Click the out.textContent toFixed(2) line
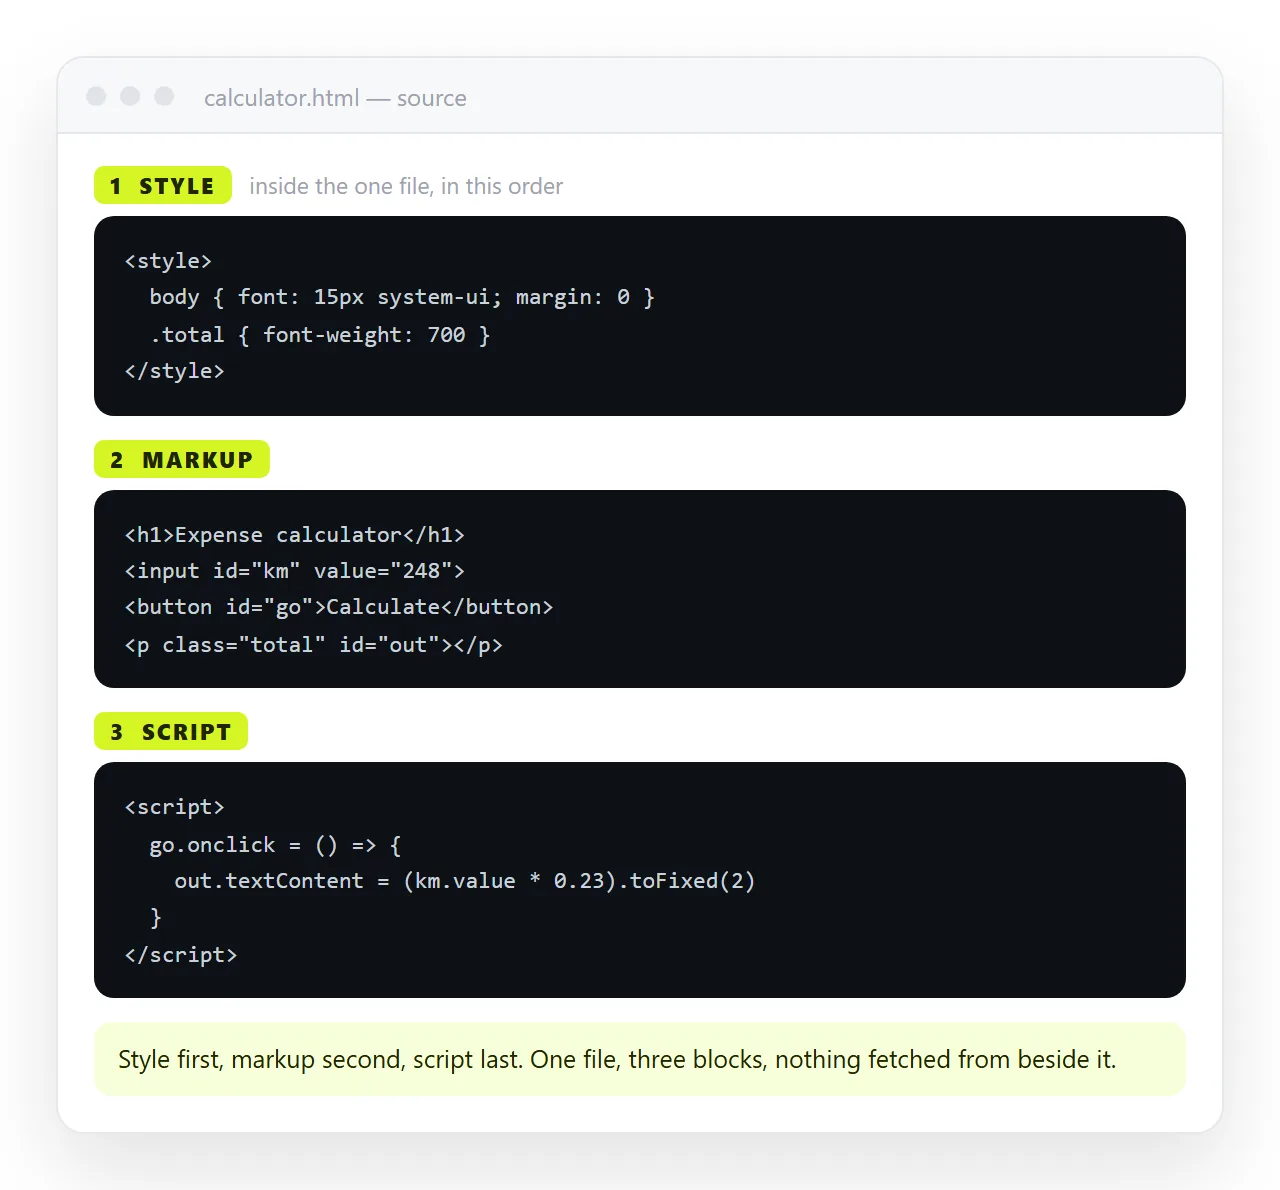 point(465,881)
